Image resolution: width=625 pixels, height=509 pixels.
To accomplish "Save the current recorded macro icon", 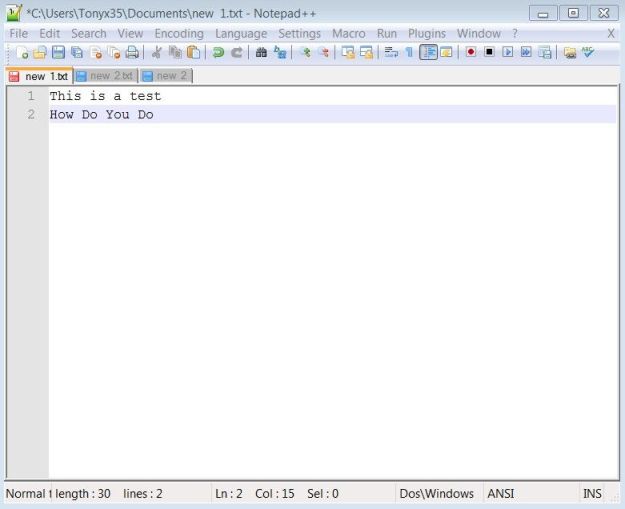I will [x=545, y=52].
